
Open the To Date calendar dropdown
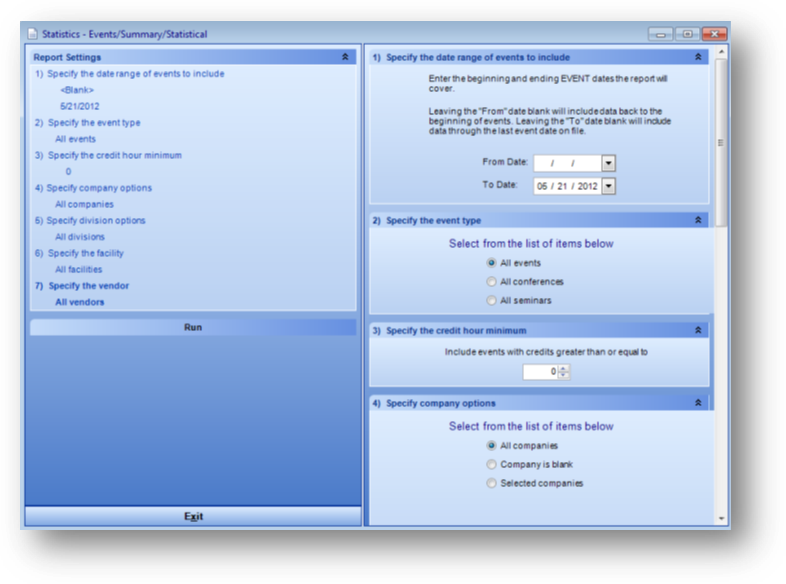(x=608, y=185)
